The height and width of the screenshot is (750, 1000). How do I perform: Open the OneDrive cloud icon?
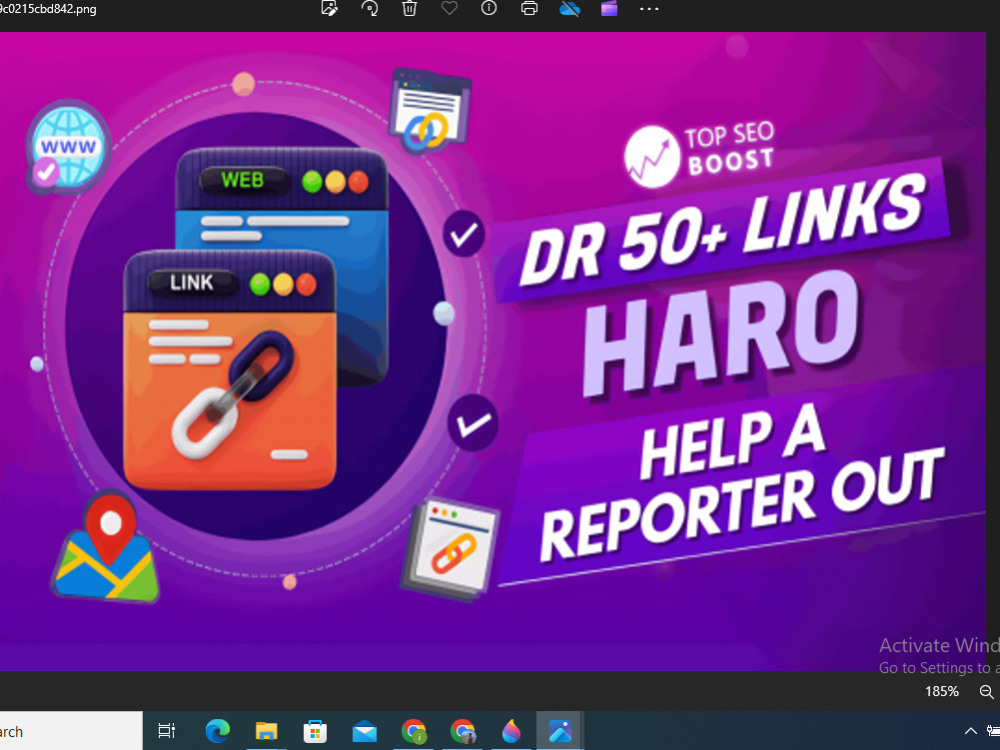click(569, 8)
